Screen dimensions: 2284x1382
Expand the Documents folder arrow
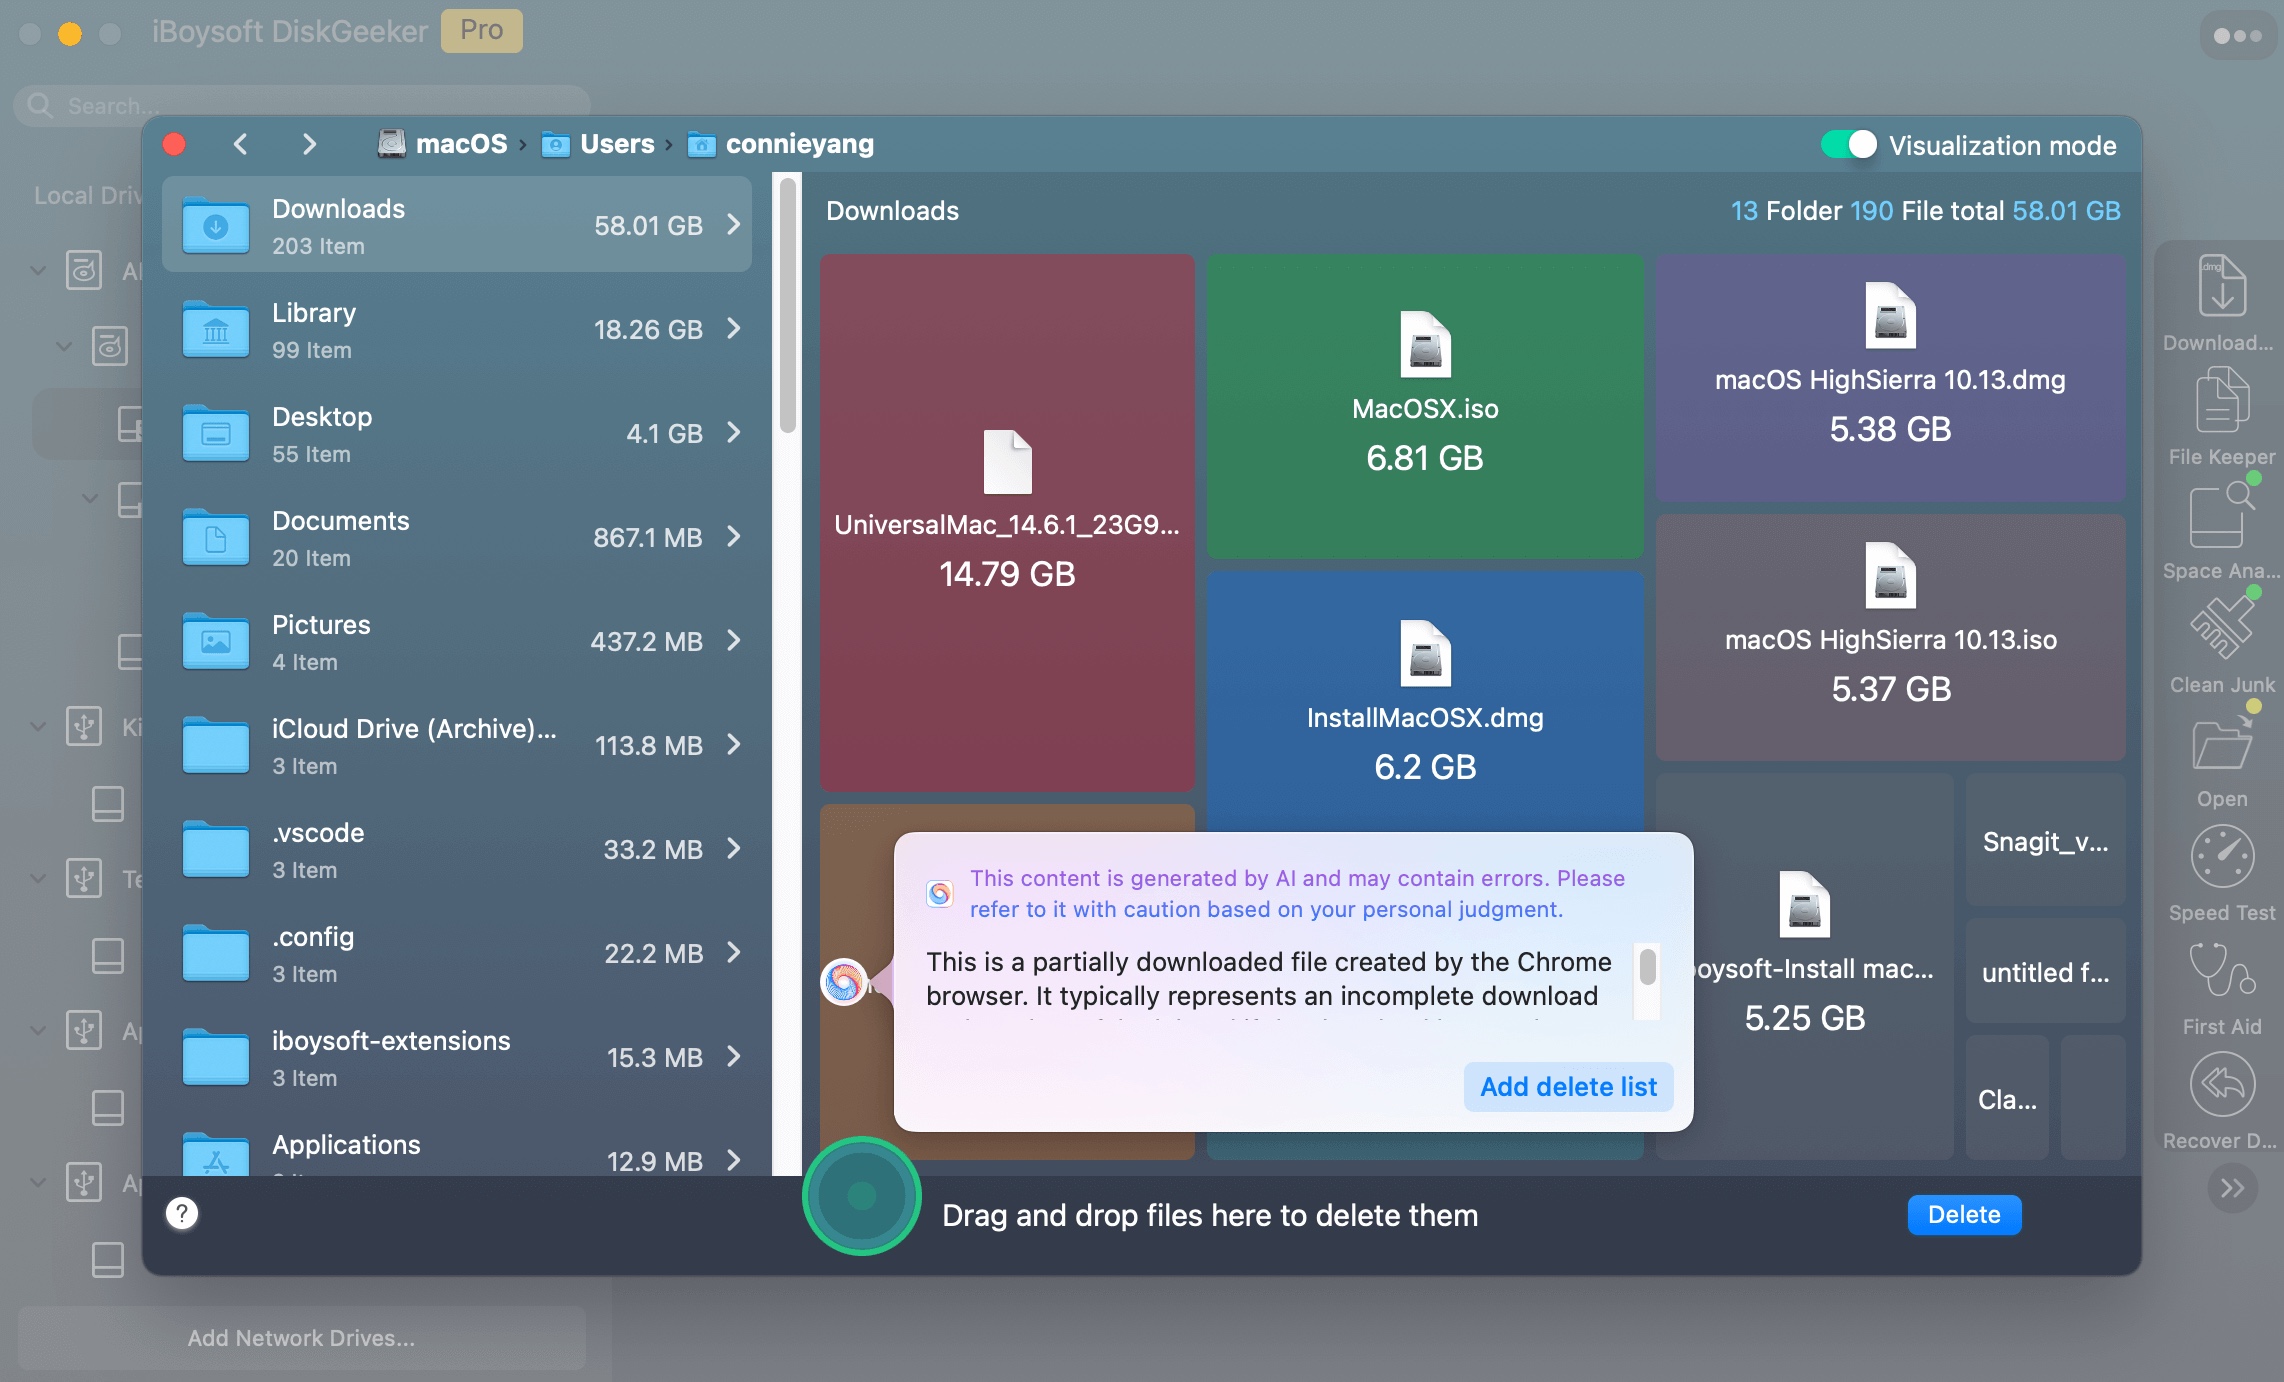click(734, 536)
